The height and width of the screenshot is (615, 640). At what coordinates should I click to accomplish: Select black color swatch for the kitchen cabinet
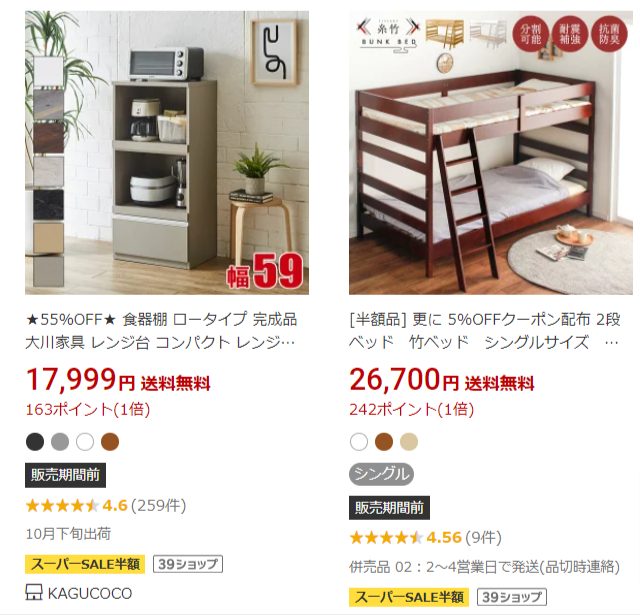point(35,442)
